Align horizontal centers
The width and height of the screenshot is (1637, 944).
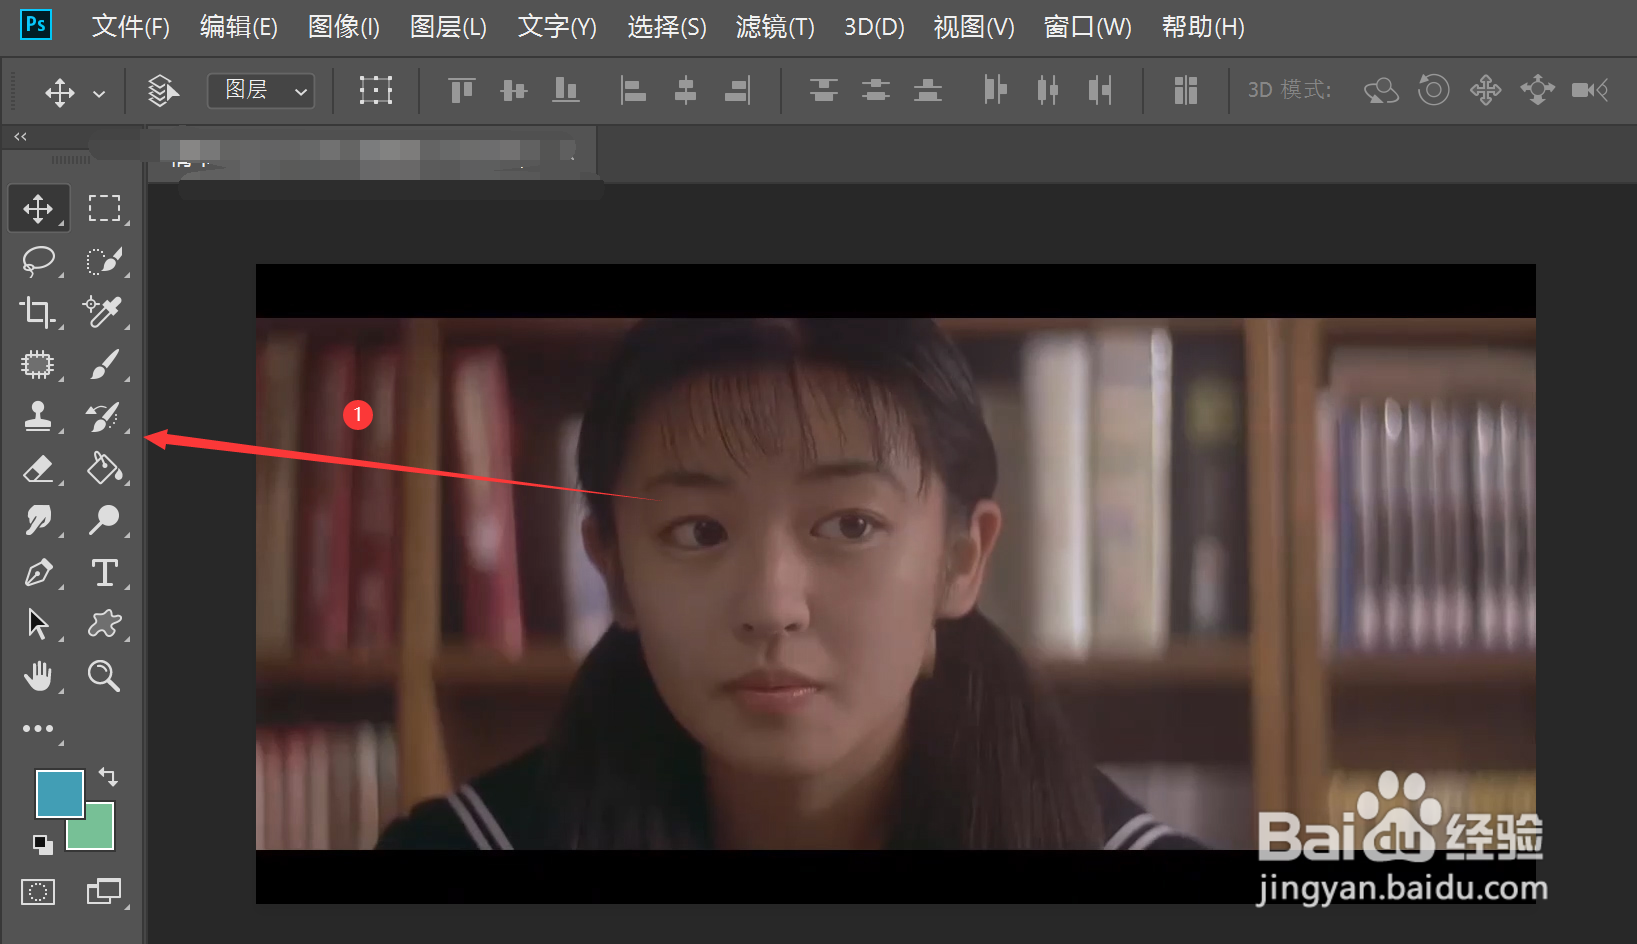(x=685, y=91)
